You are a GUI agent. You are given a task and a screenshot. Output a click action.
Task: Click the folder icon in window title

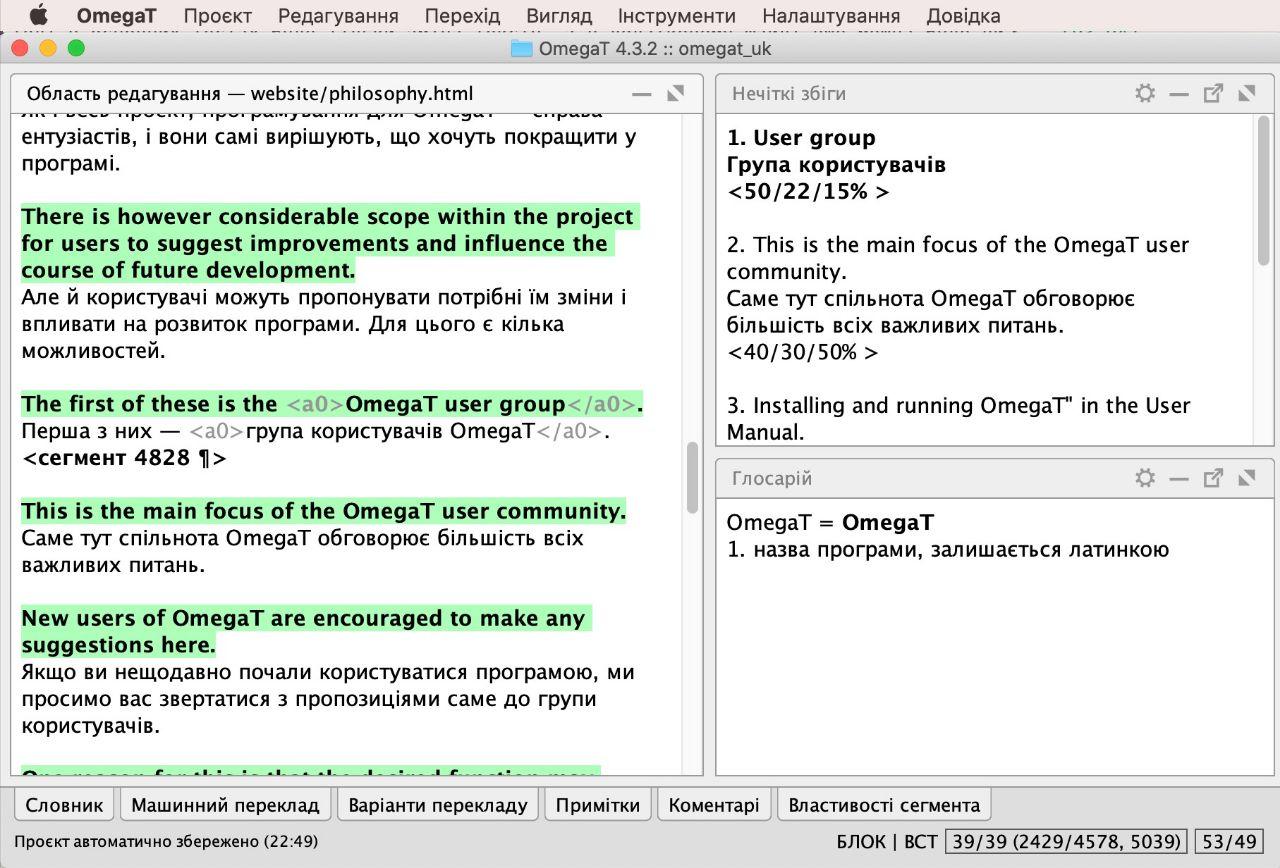click(x=521, y=49)
